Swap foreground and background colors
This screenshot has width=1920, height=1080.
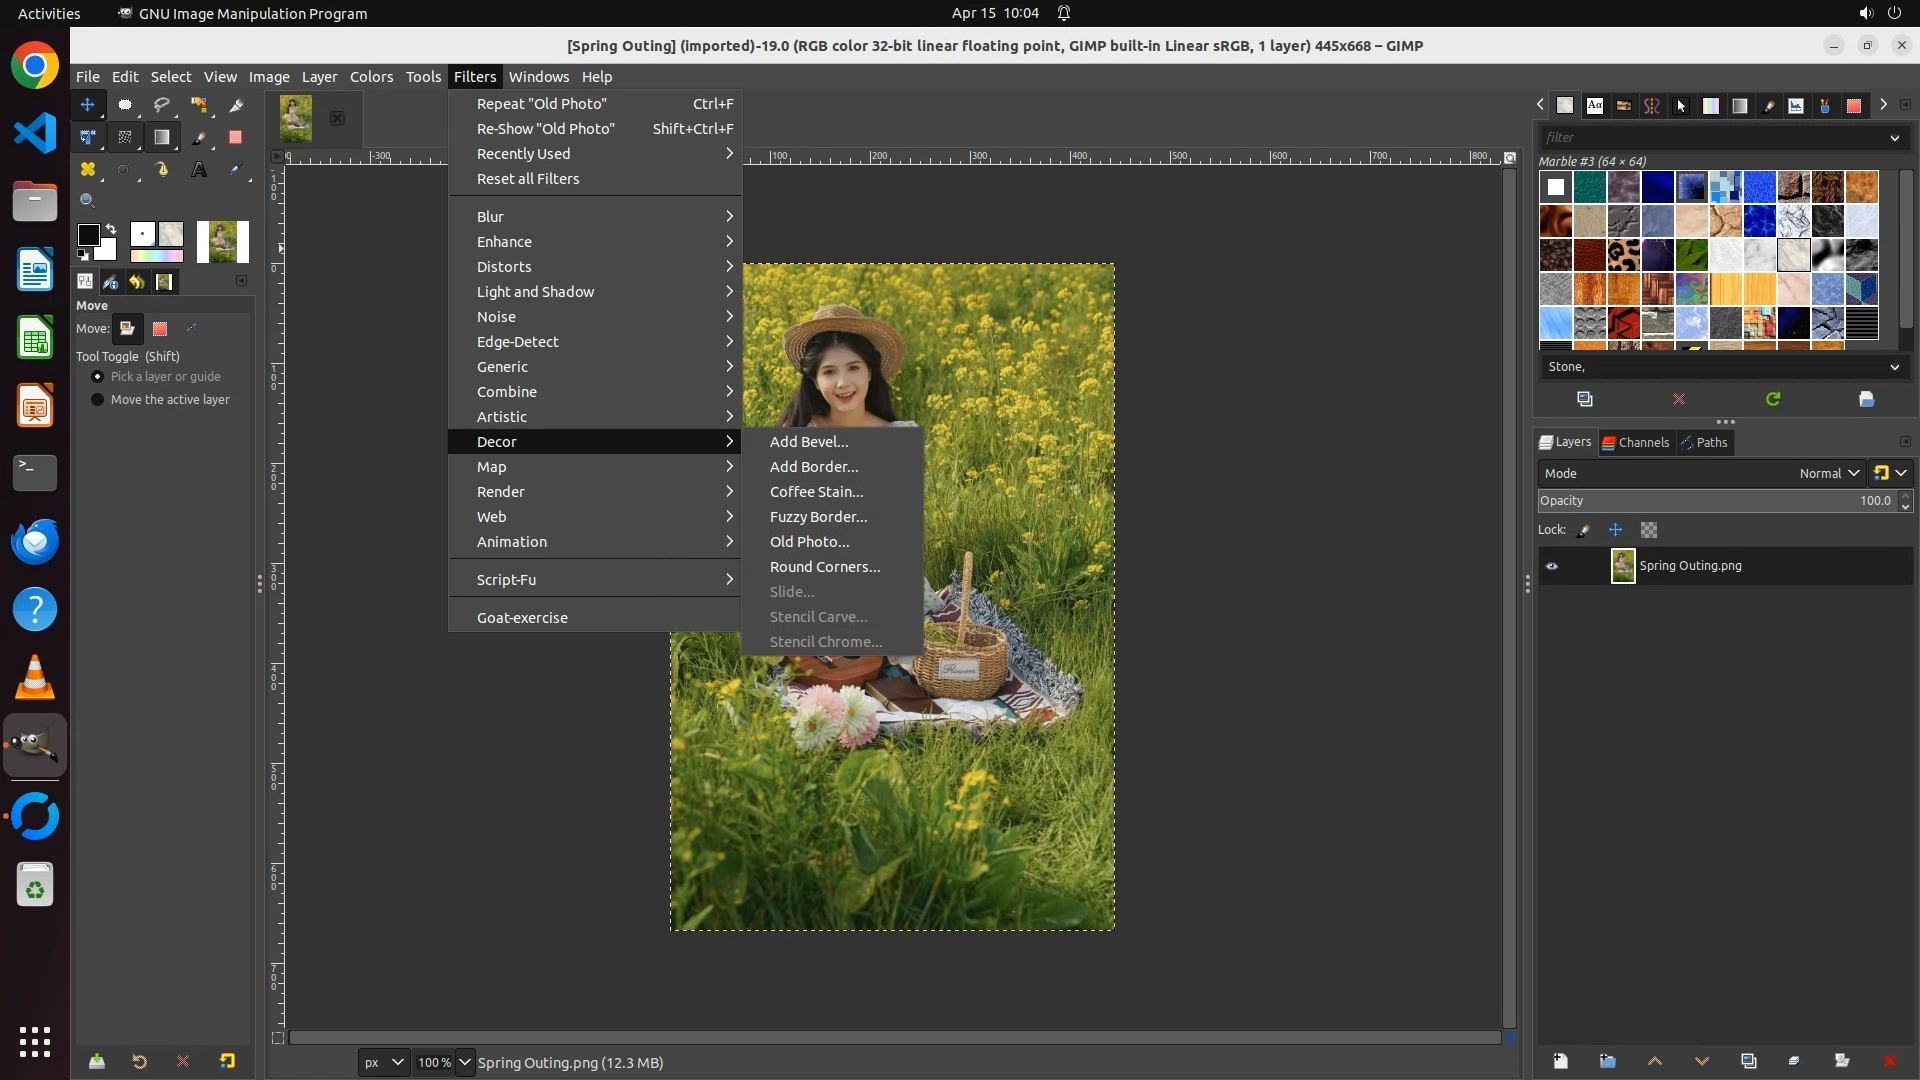(111, 229)
